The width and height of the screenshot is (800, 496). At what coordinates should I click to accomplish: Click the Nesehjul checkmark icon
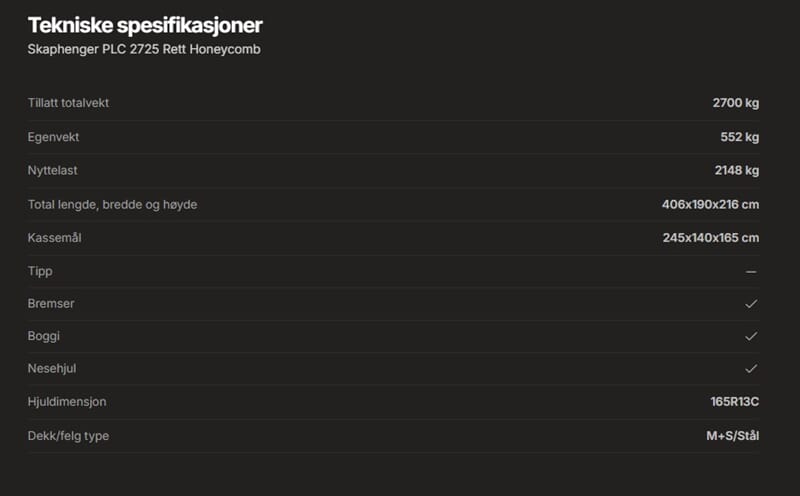pyautogui.click(x=751, y=369)
